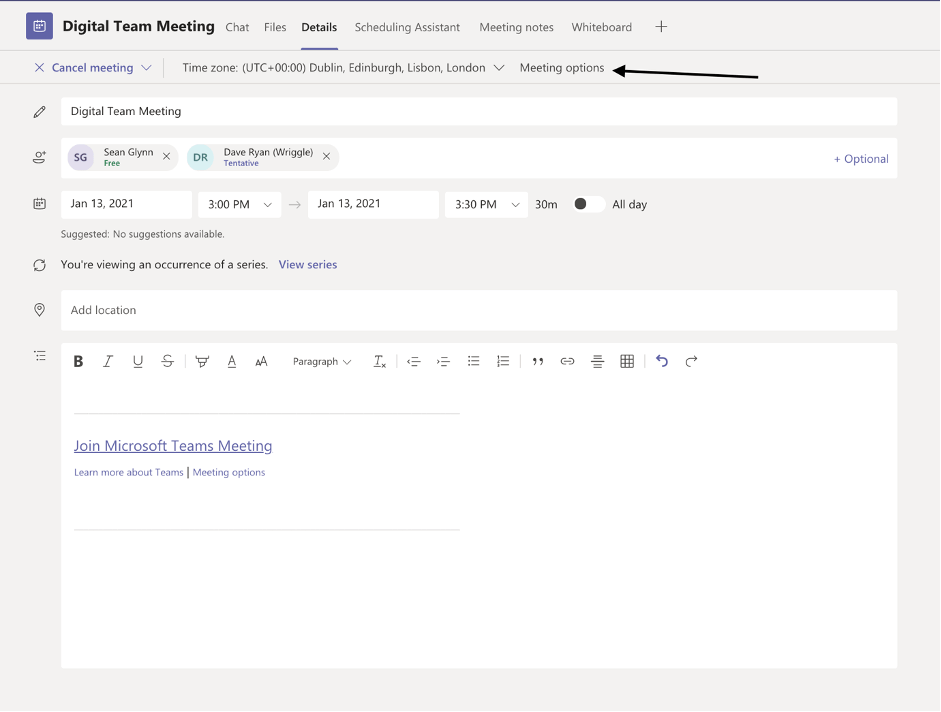
Task: Open the Whiteboard tab
Action: tap(601, 27)
